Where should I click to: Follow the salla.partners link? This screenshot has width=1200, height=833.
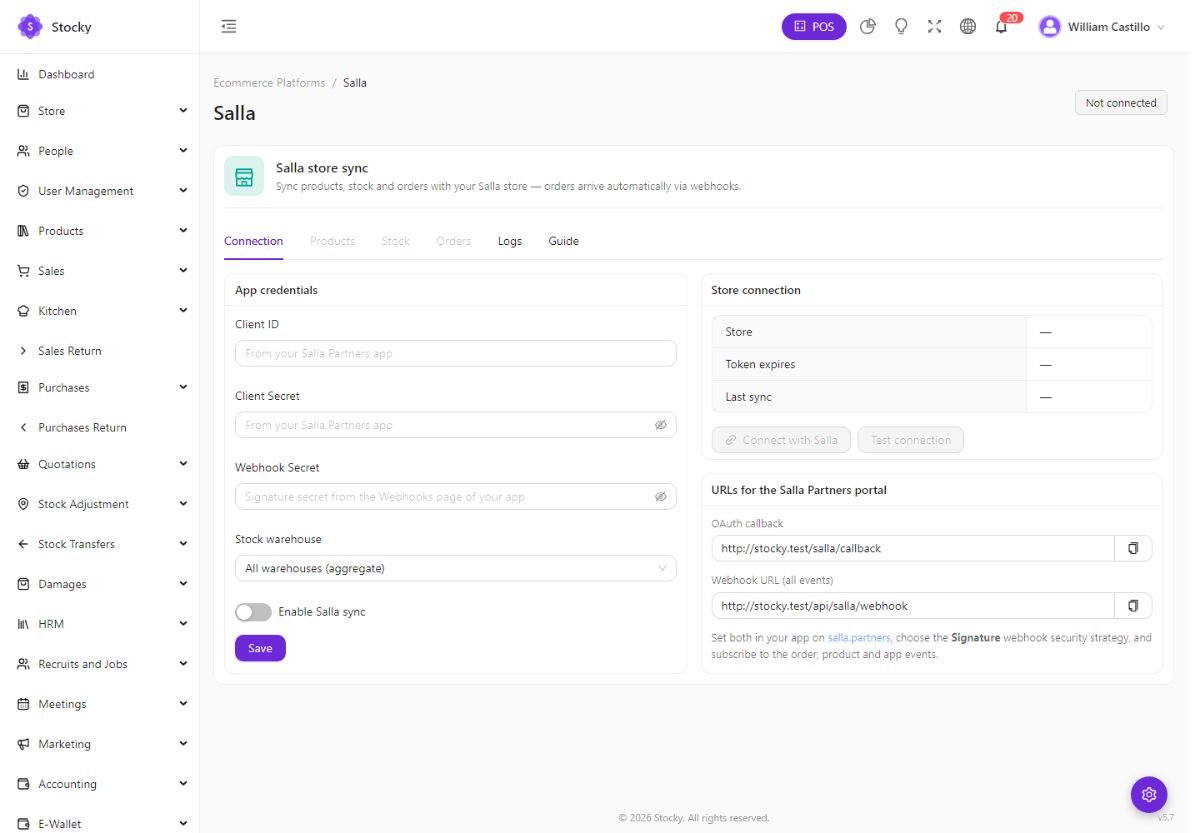858,638
